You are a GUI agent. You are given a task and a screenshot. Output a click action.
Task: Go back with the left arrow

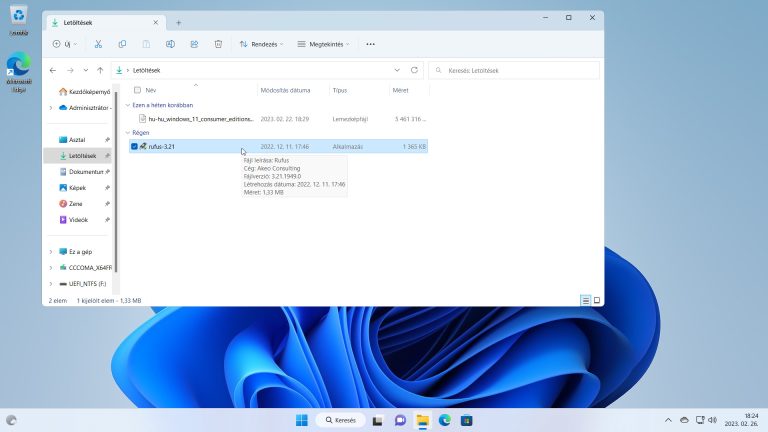(53, 71)
